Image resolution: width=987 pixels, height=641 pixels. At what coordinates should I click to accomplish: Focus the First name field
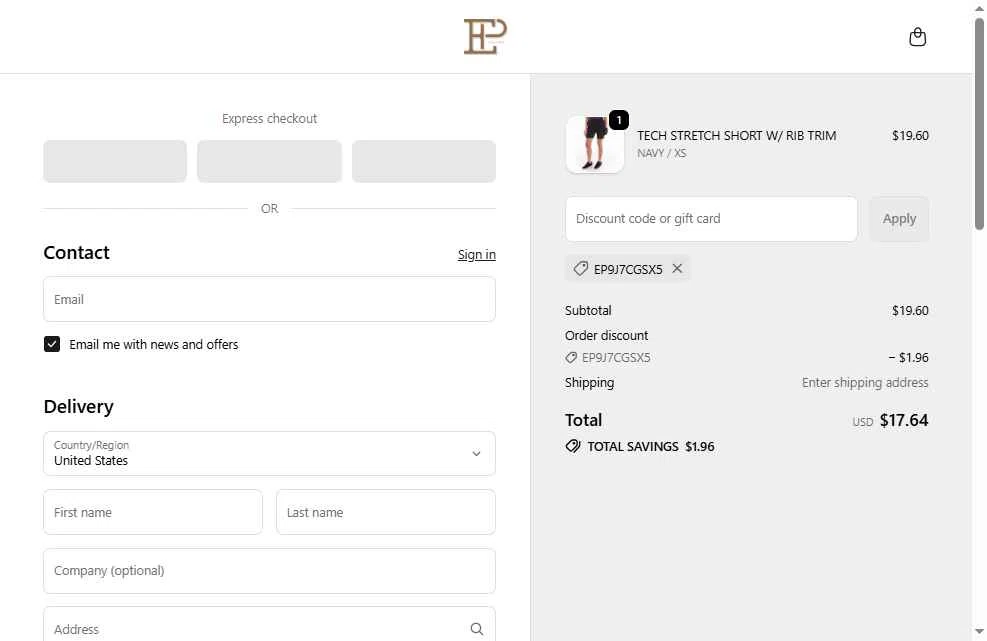coord(153,512)
